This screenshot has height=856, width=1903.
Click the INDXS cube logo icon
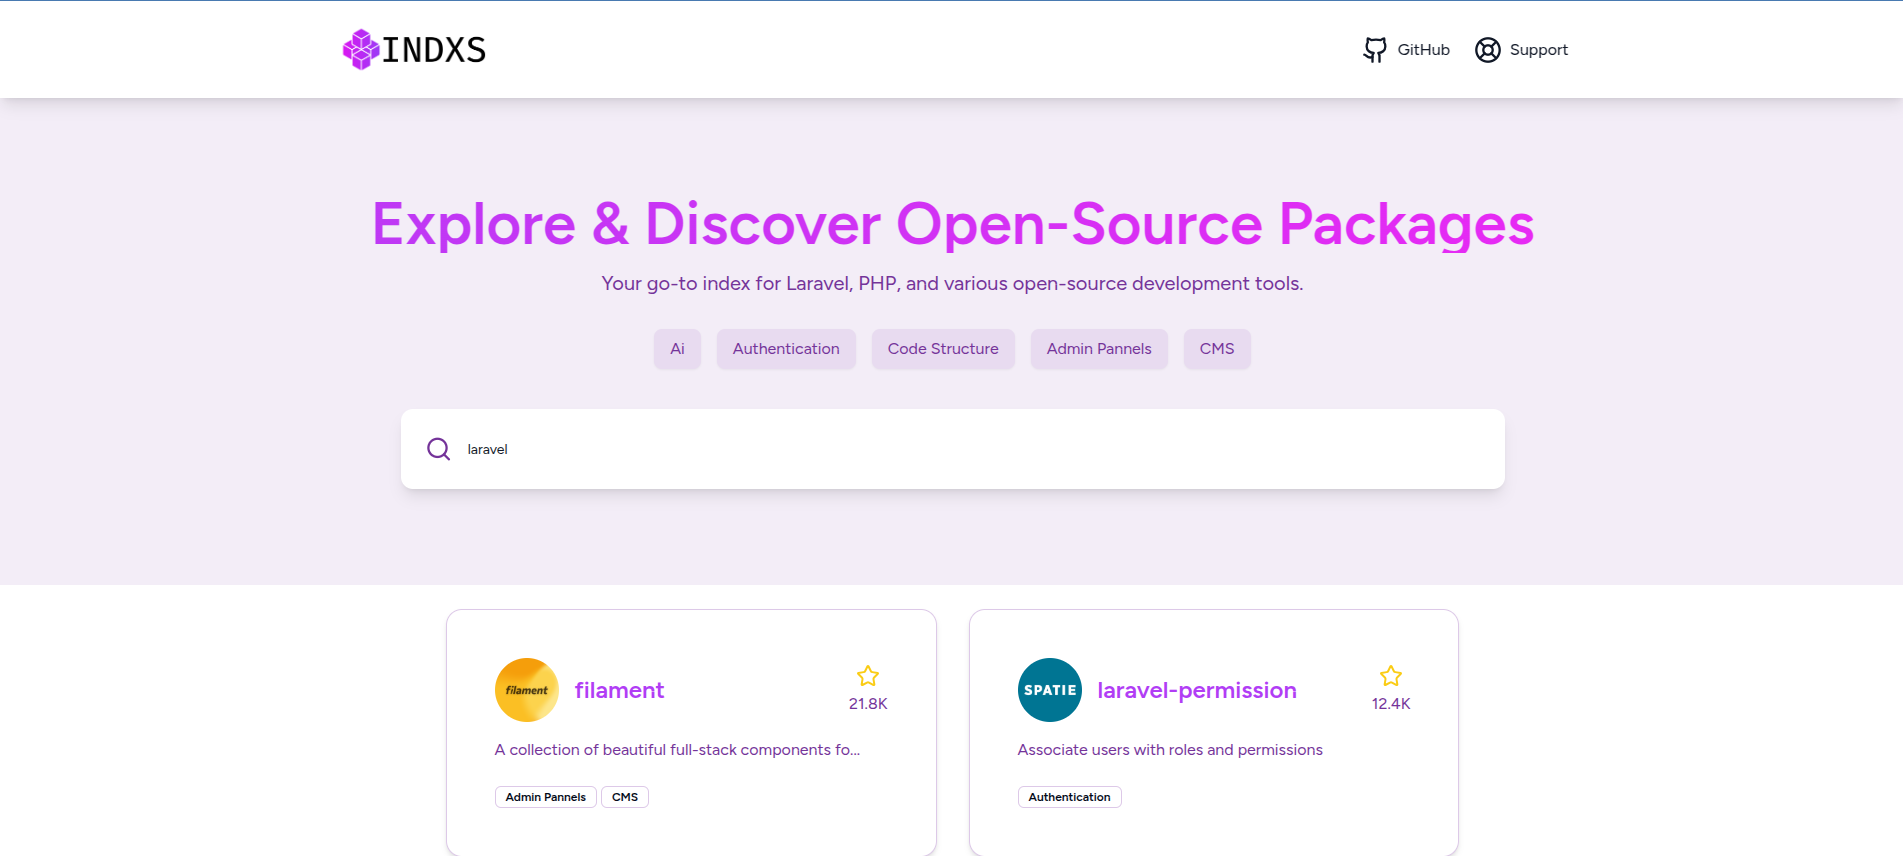point(361,49)
